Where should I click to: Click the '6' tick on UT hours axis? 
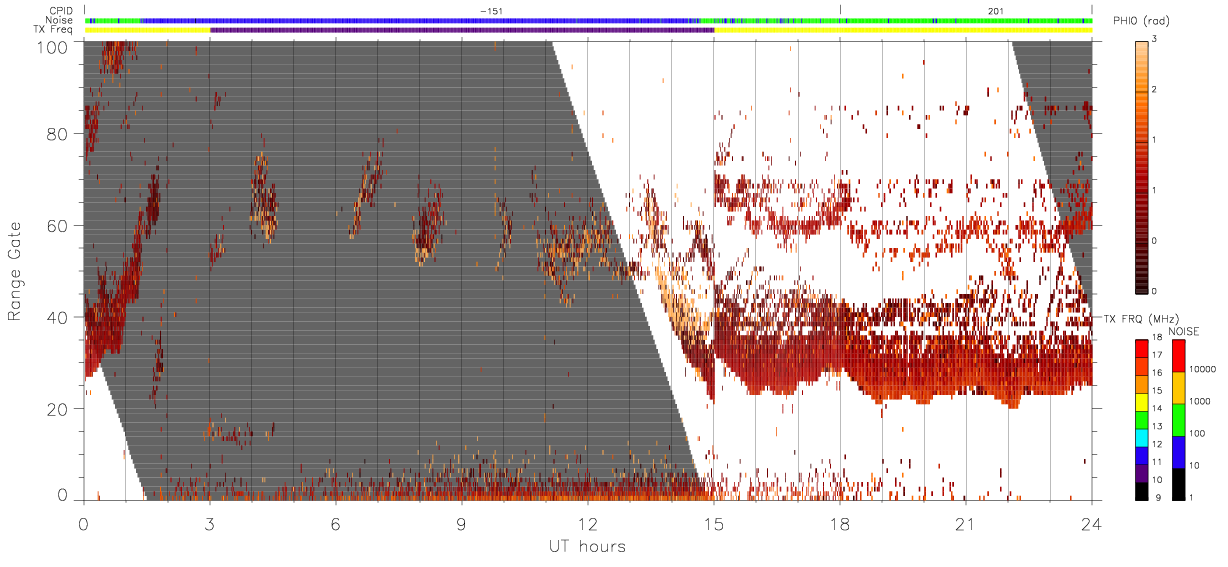(x=335, y=524)
